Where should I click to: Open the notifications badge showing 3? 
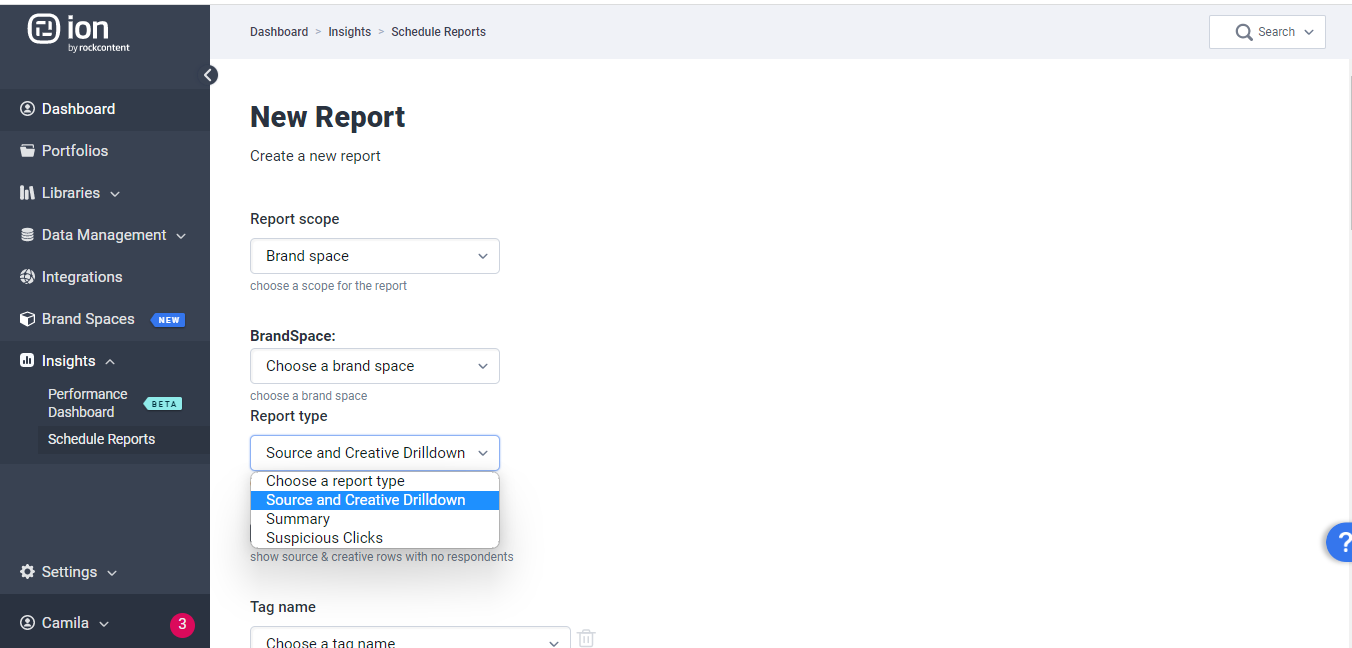click(x=182, y=625)
